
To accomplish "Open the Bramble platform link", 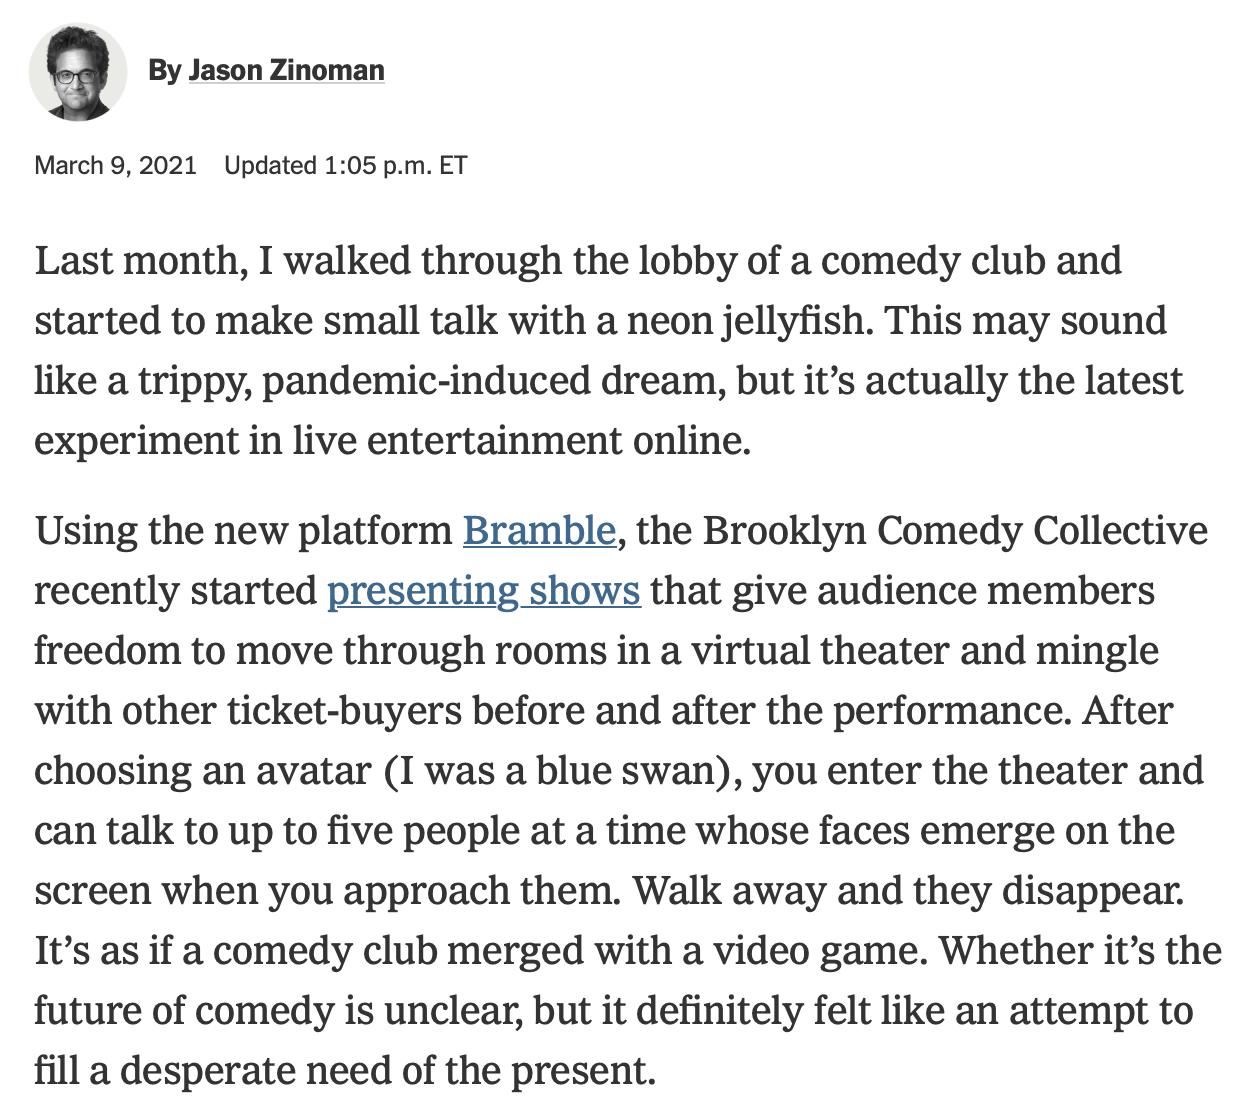I will tap(539, 530).
